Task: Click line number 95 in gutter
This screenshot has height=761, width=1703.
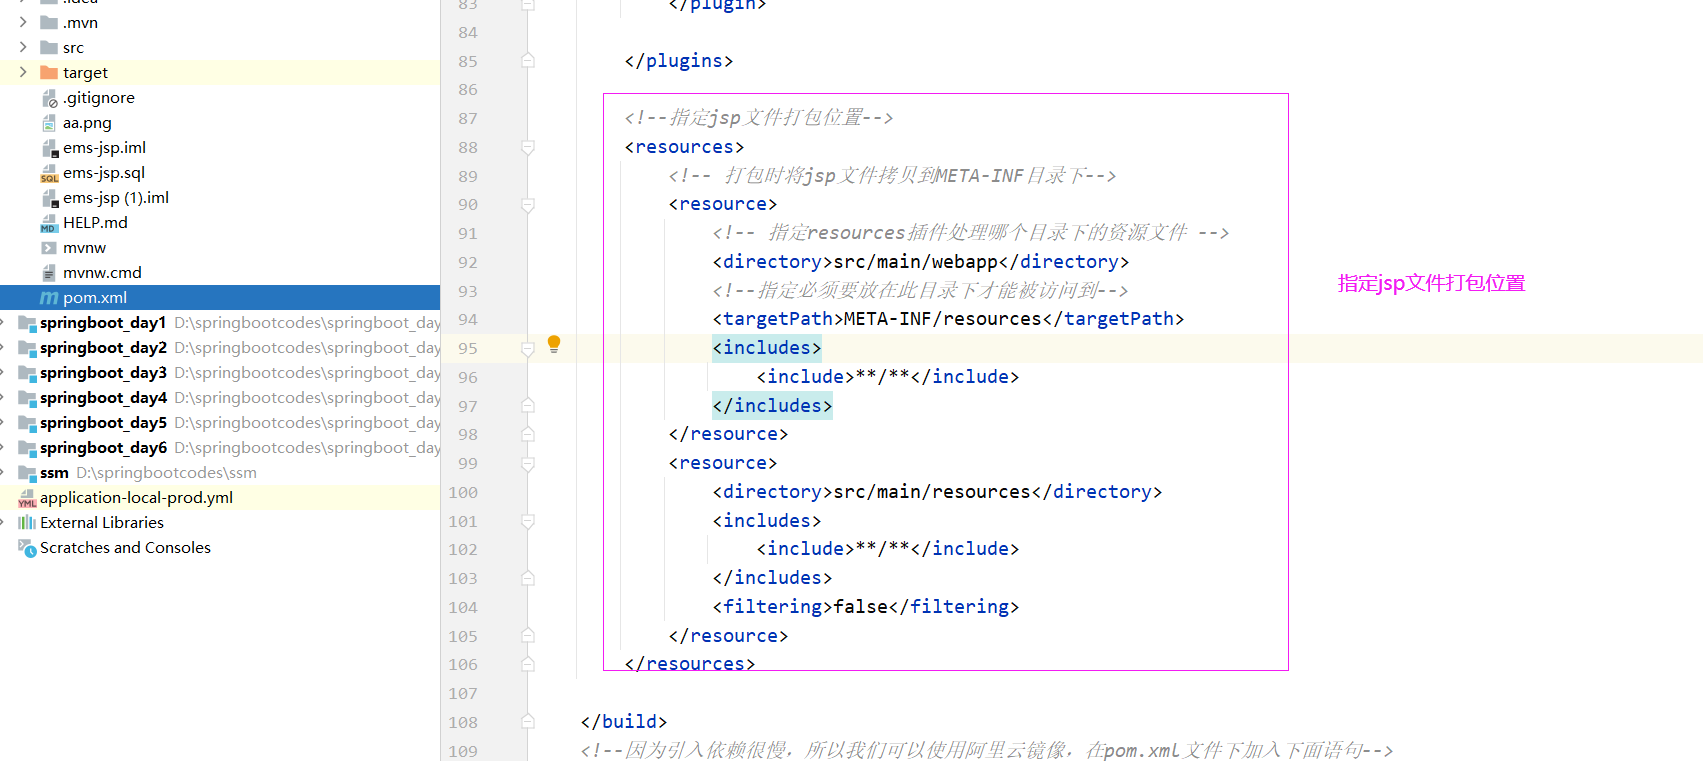Action: click(468, 348)
